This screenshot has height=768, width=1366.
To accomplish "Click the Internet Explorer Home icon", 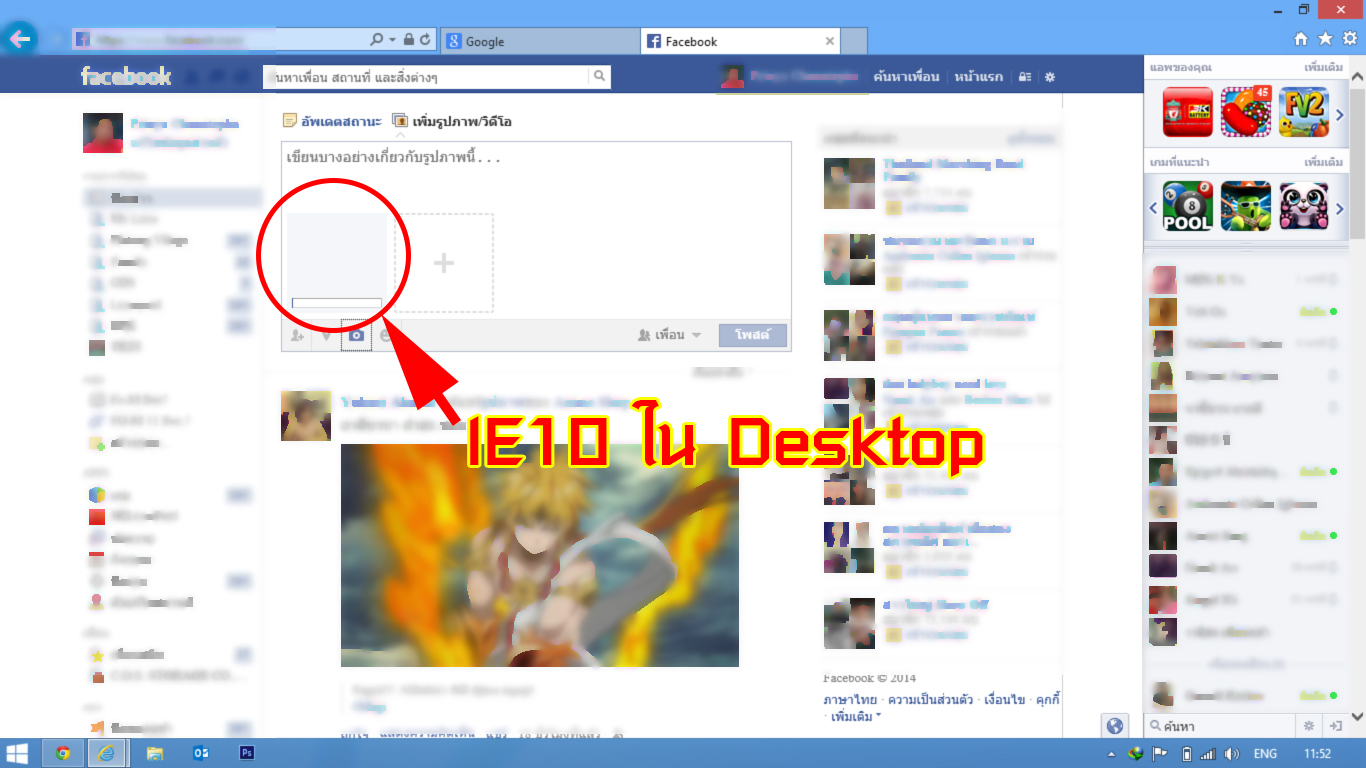I will pos(1301,39).
